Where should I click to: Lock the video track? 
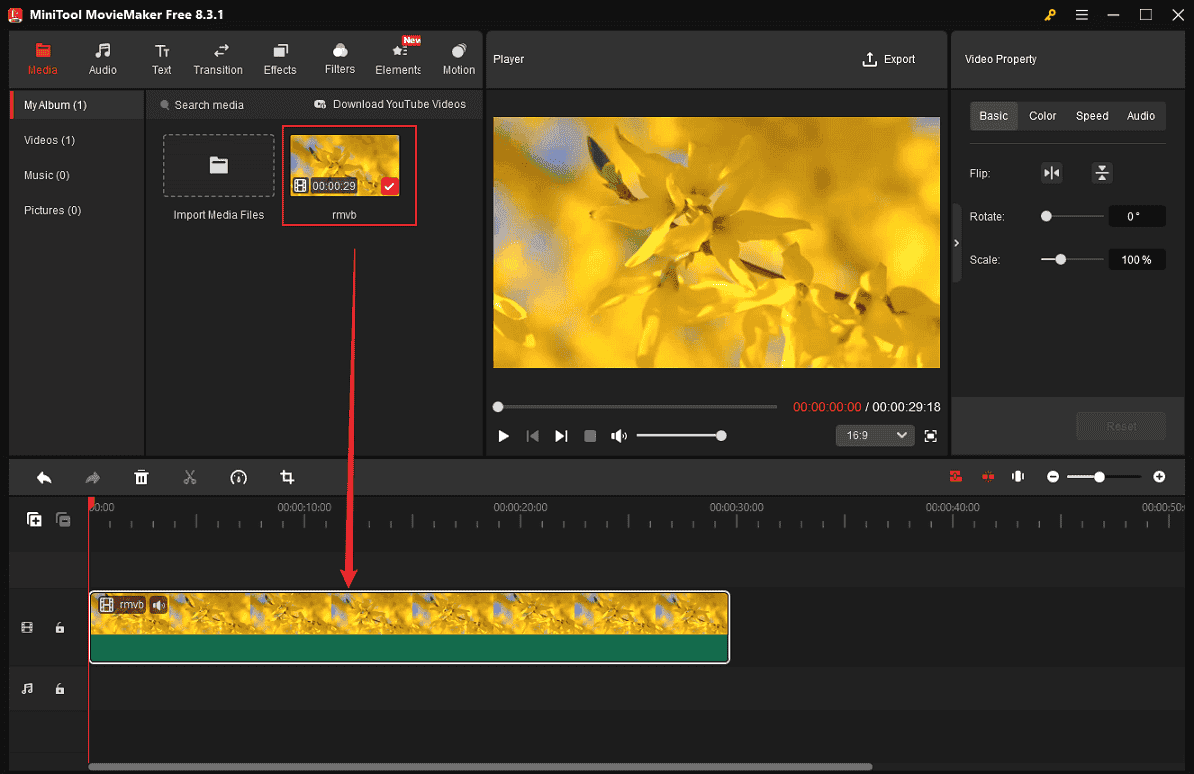(59, 627)
